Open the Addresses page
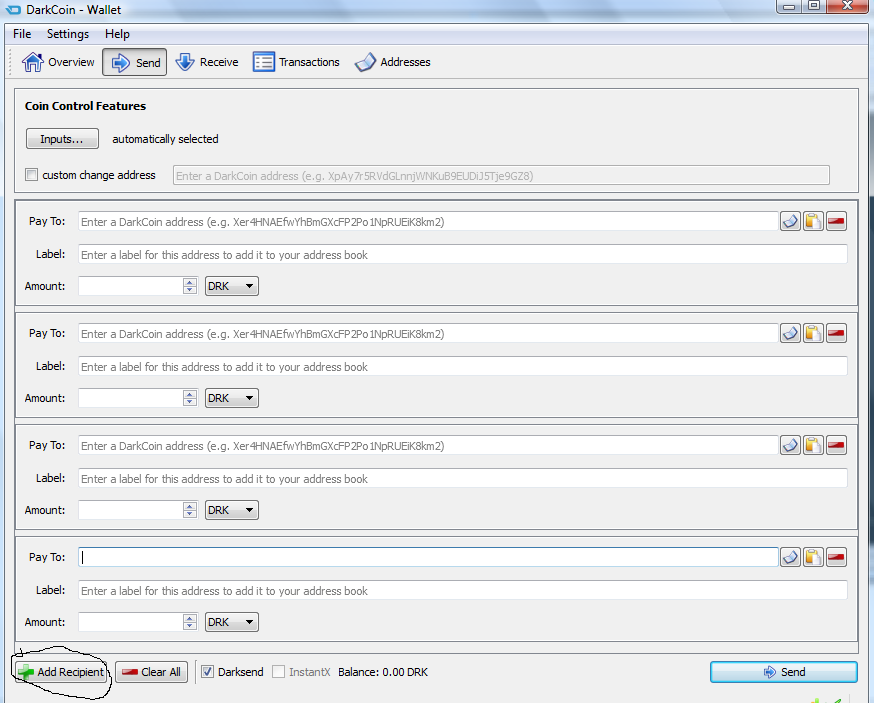Image resolution: width=874 pixels, height=703 pixels. [392, 62]
